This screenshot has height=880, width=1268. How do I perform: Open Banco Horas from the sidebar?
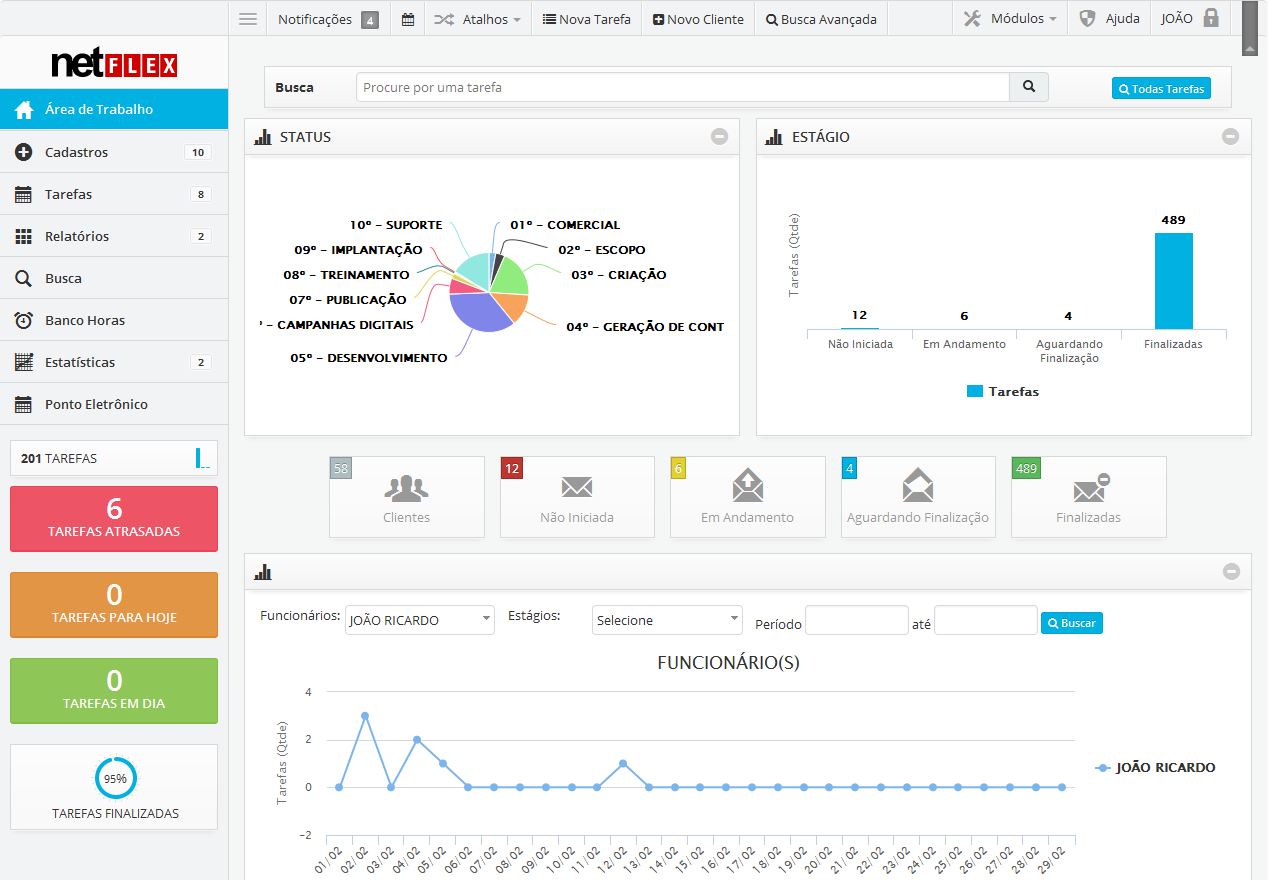point(84,321)
